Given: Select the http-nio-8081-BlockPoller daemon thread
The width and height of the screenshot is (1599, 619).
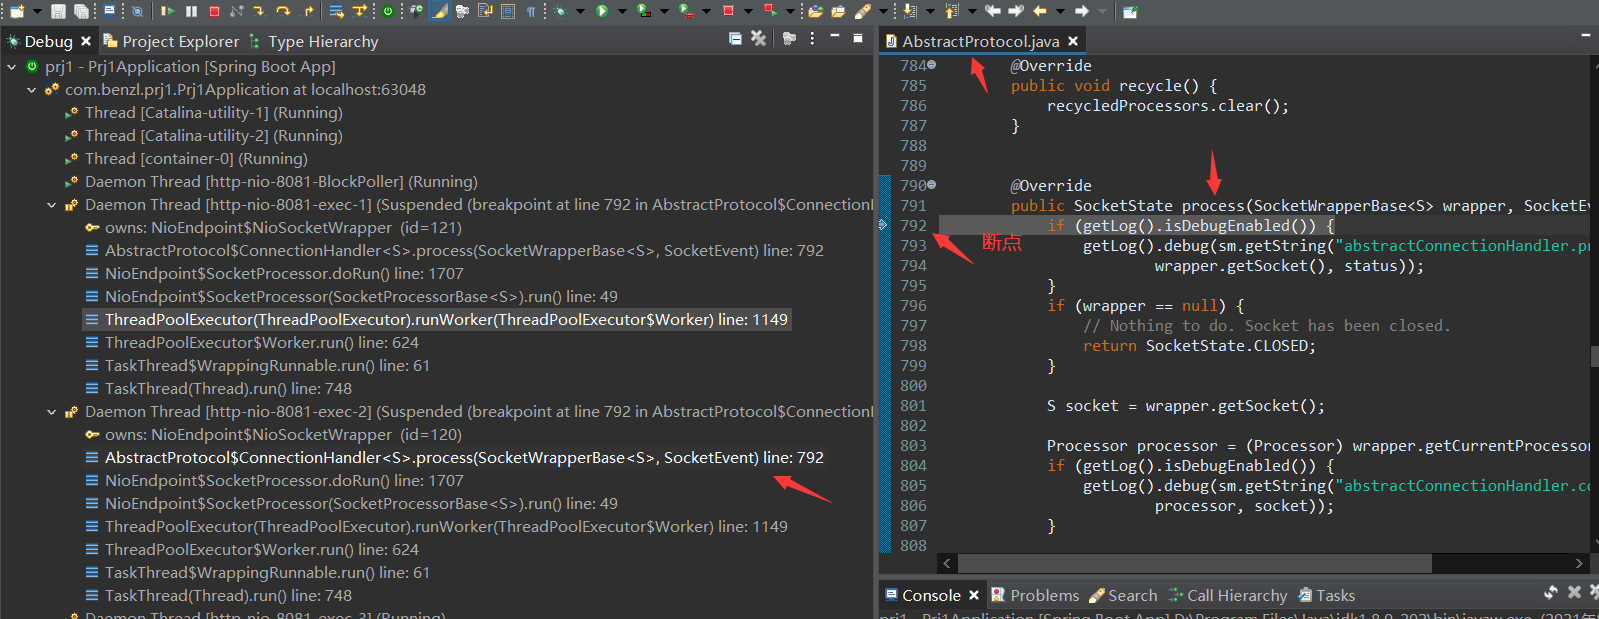Looking at the screenshot, I should 271,182.
